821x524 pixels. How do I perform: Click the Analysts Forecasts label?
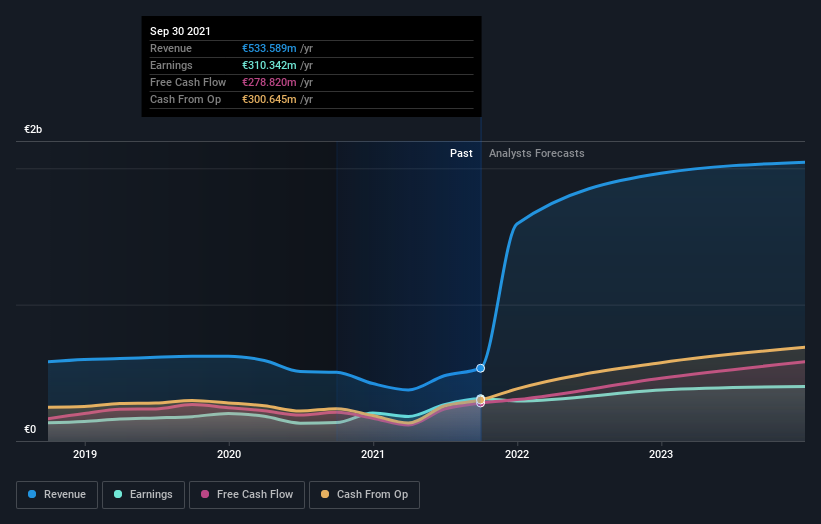(x=537, y=153)
